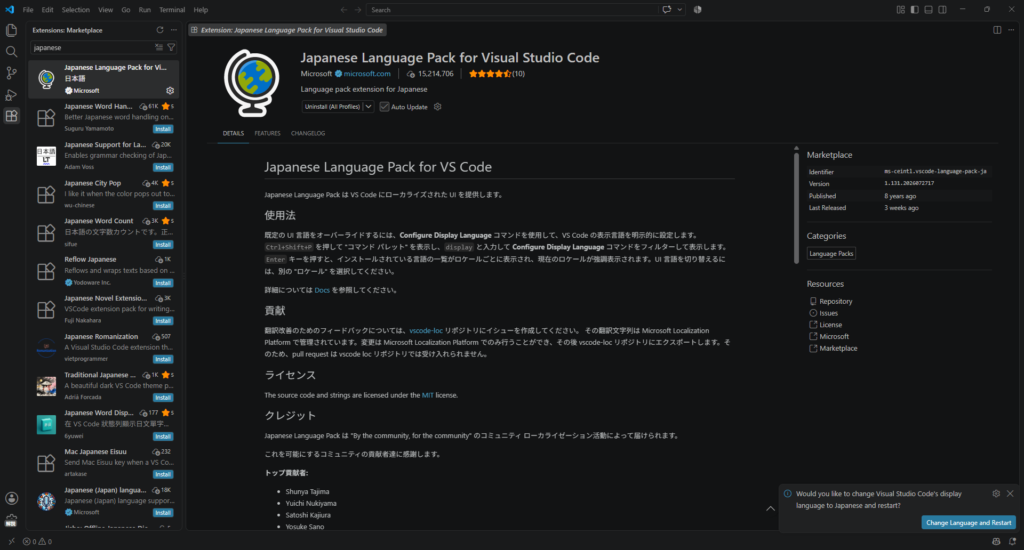Expand the Uninstall button dropdown arrow

[368, 106]
